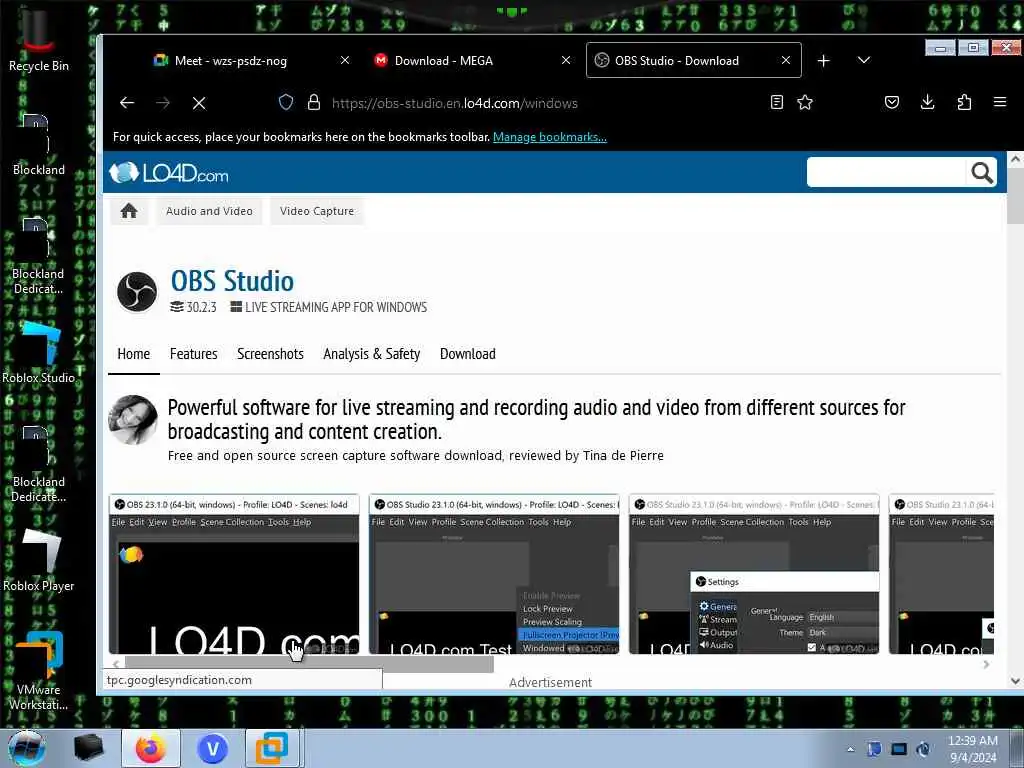Open Firefox application menu
The height and width of the screenshot is (768, 1024).
coord(999,103)
